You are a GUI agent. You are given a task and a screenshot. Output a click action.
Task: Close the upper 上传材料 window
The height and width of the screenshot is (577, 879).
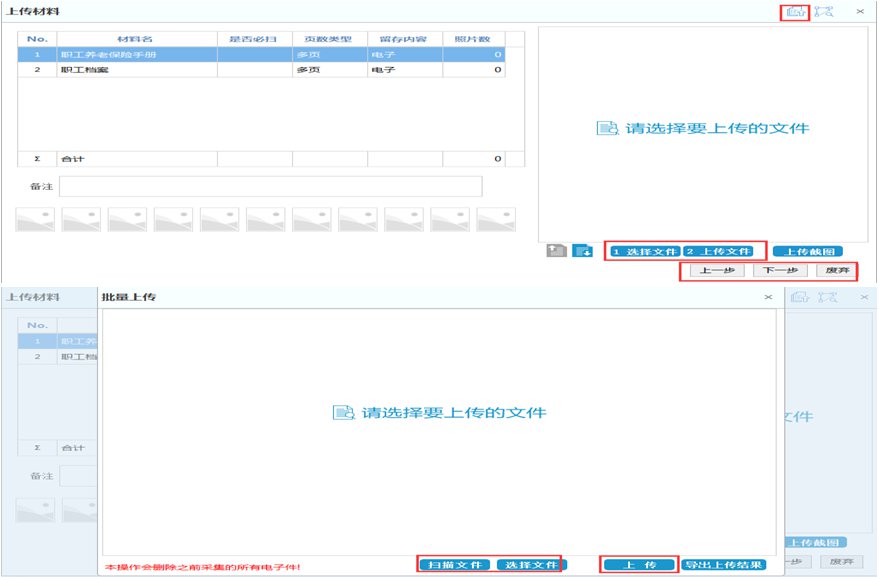pyautogui.click(x=860, y=11)
